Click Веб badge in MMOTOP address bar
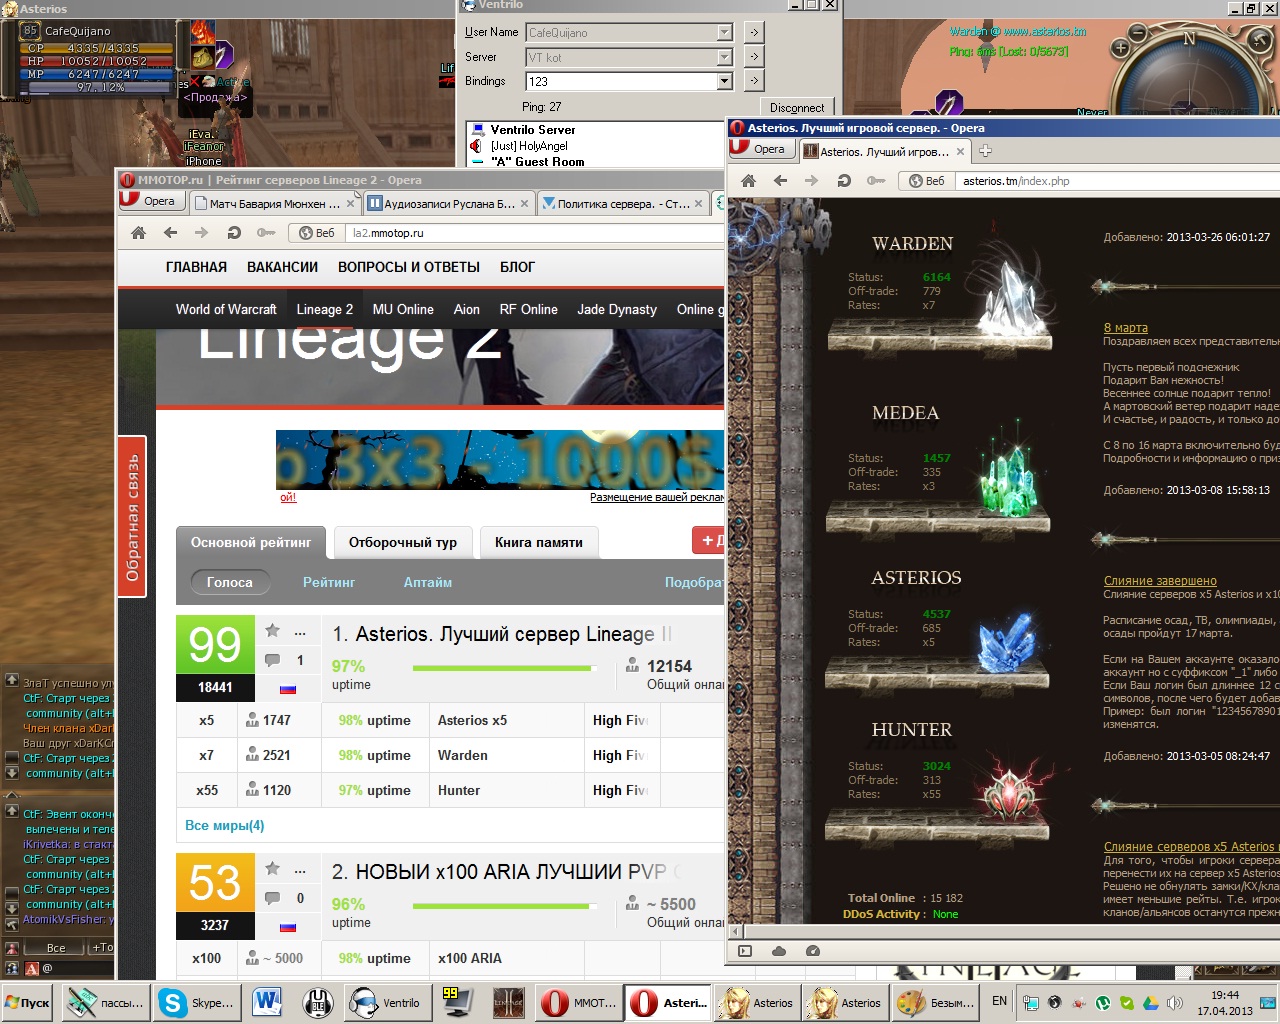The width and height of the screenshot is (1280, 1024). (317, 233)
